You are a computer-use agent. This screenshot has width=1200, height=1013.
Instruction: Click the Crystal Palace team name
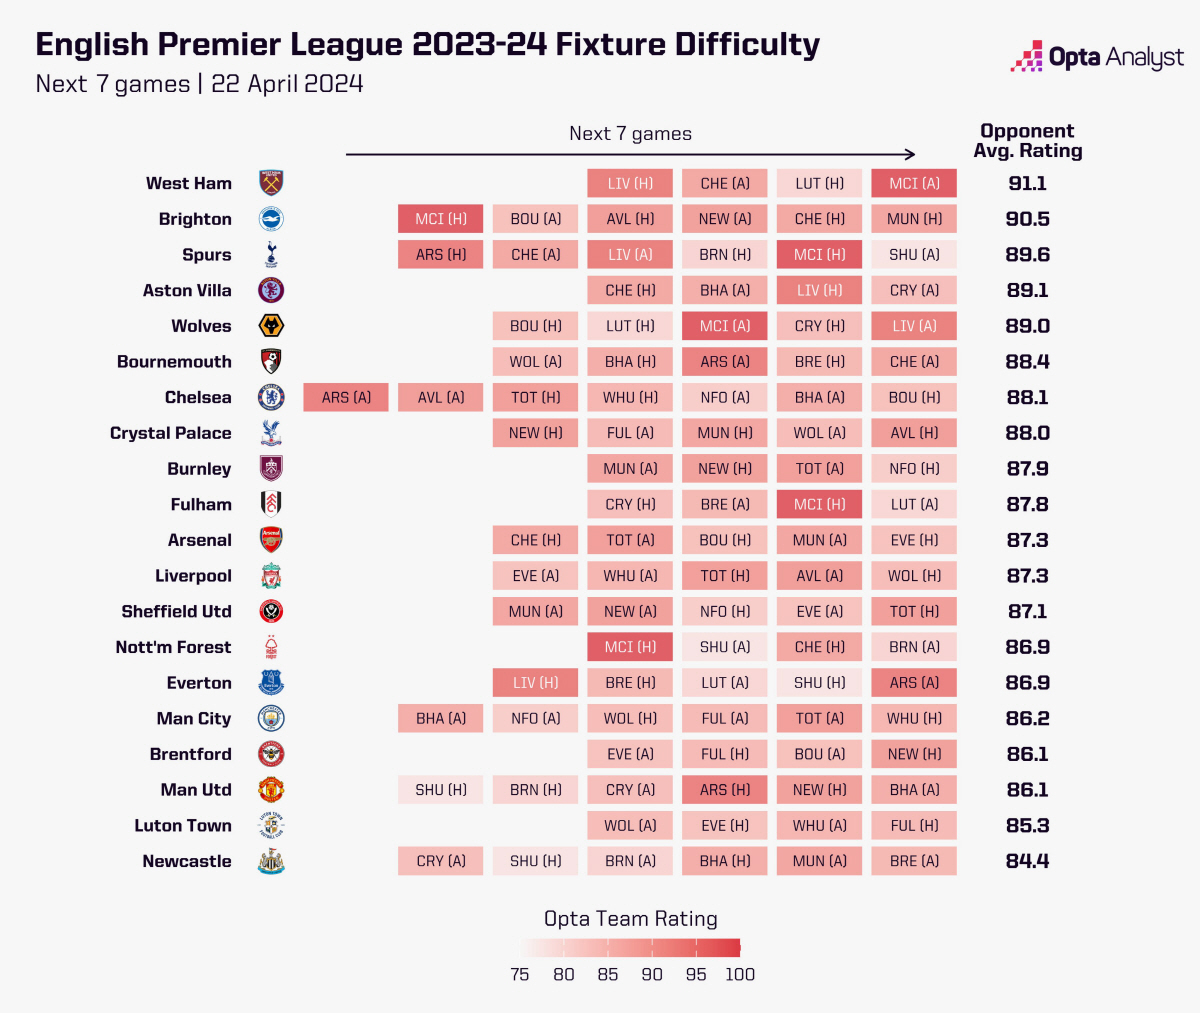click(170, 433)
